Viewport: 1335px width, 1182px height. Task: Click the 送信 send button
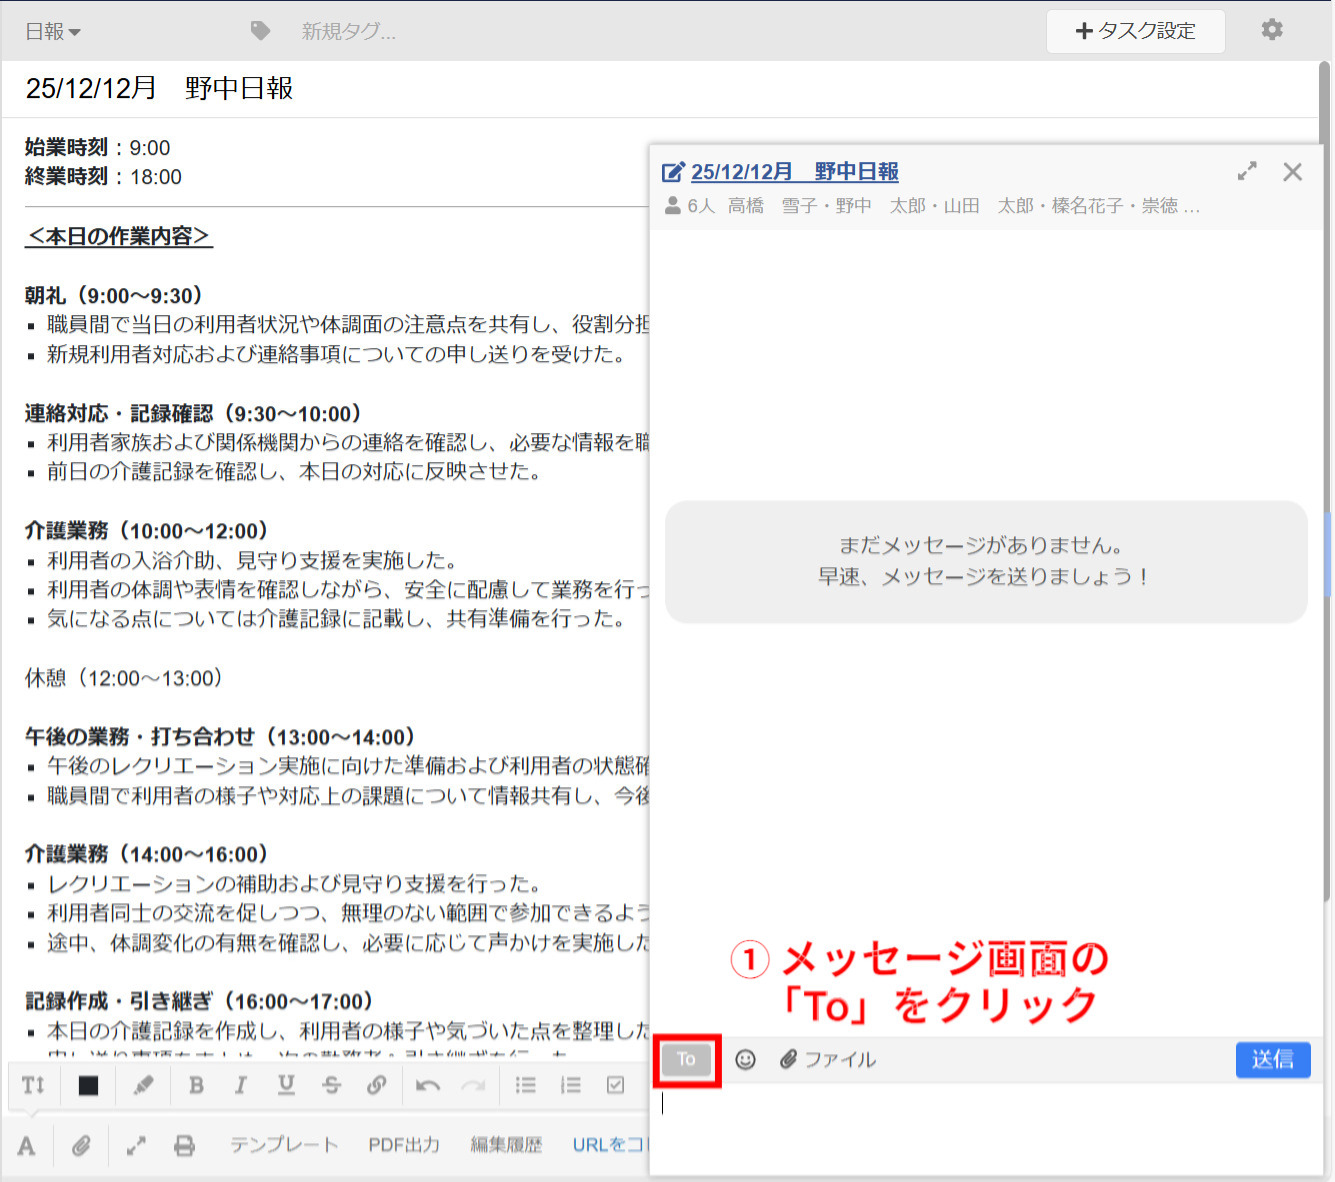(1273, 1059)
